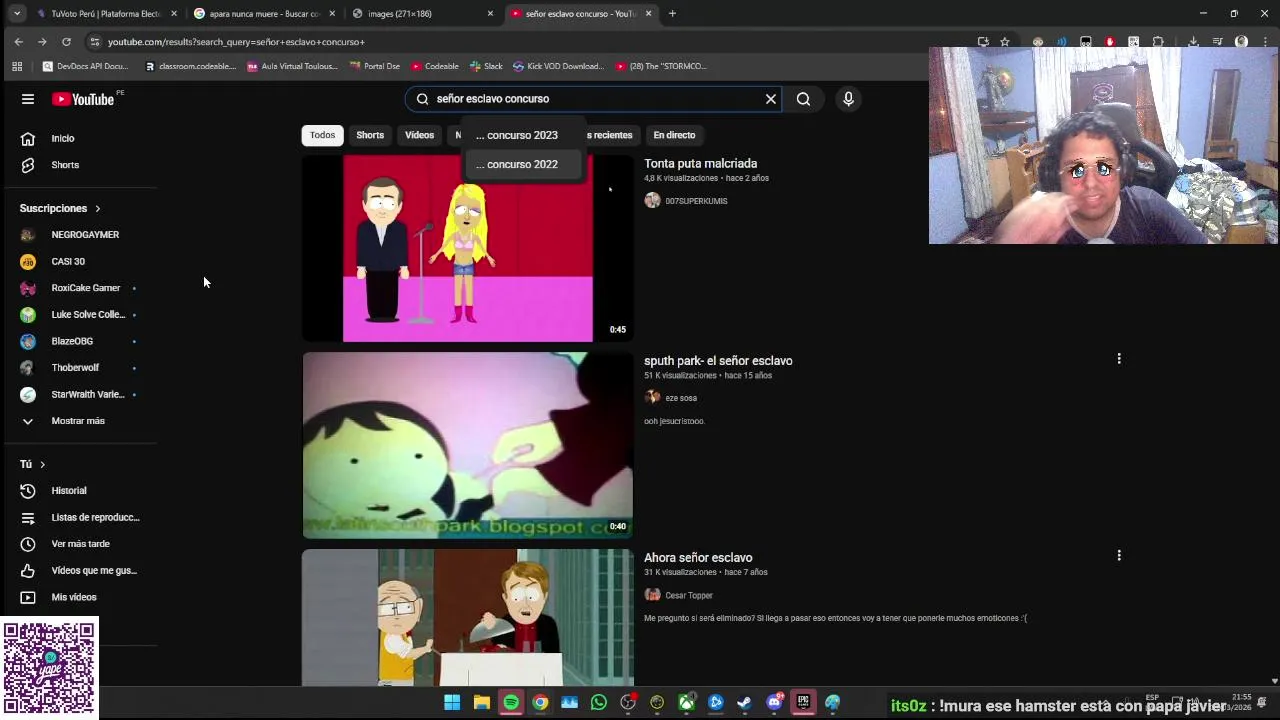1280x720 pixels.
Task: Open Windows Start menu
Action: pos(452,703)
